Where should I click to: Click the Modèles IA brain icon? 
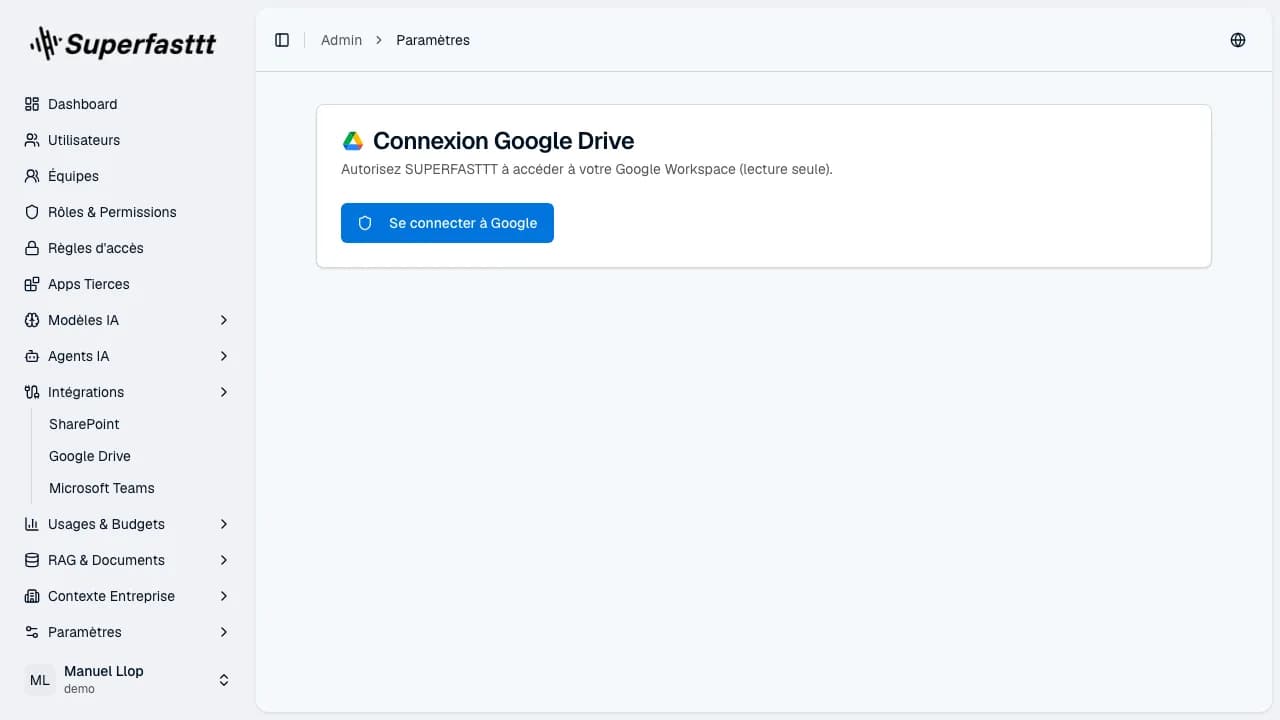tap(32, 320)
